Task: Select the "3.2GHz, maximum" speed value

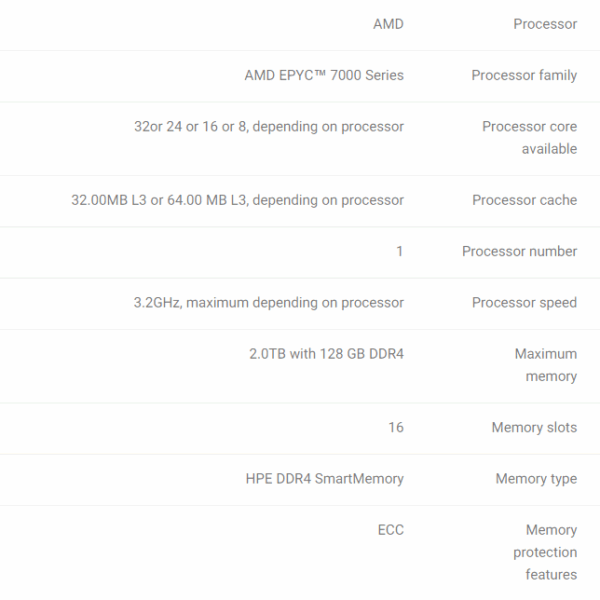Action: pos(269,302)
